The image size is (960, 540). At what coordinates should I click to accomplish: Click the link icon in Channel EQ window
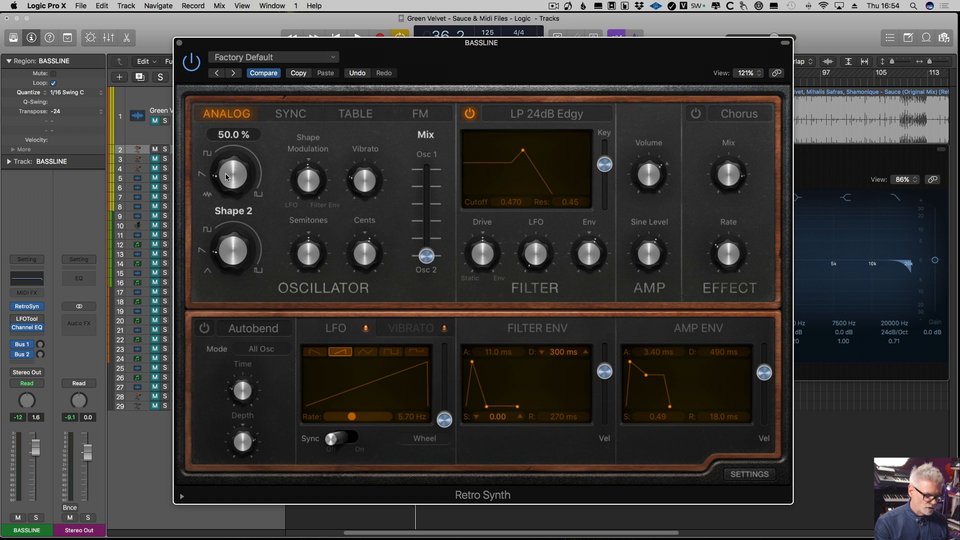click(932, 179)
